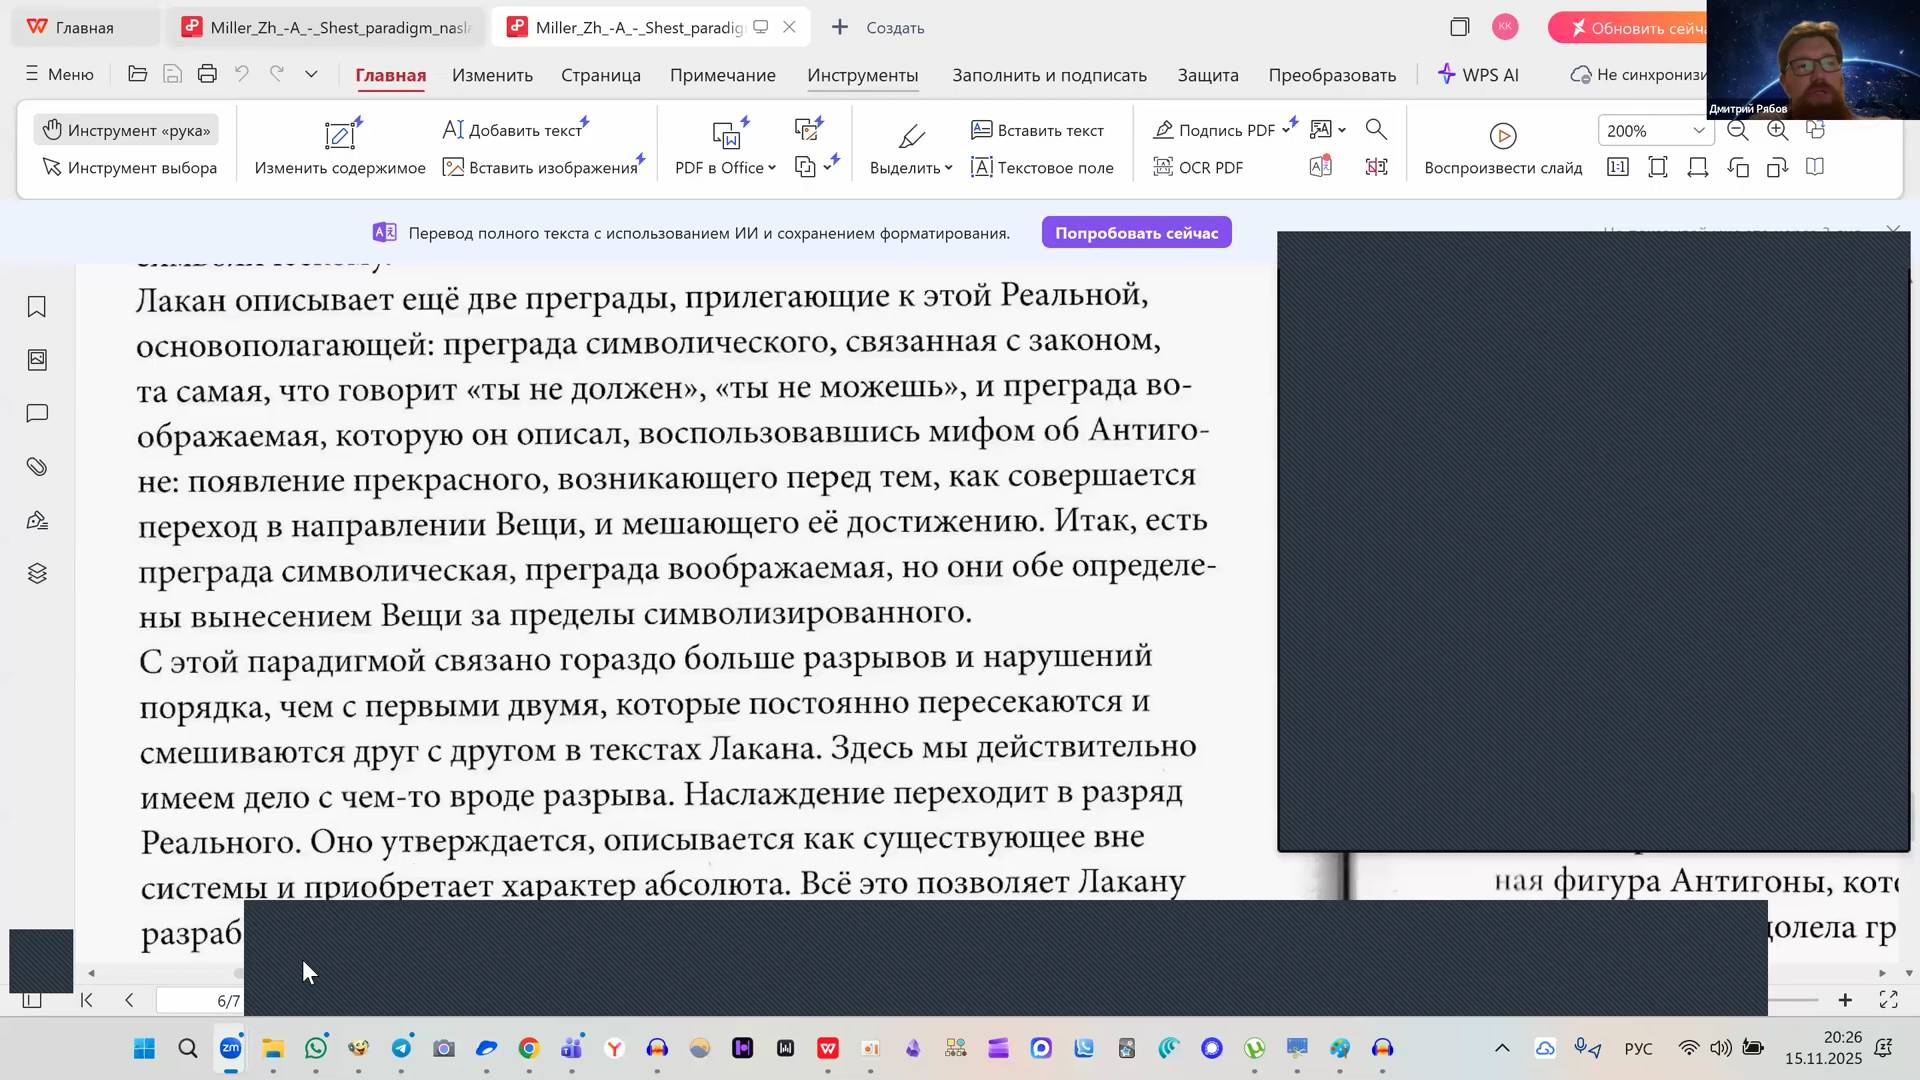Switch to the «Примечание» ribbon tab

pos(722,75)
